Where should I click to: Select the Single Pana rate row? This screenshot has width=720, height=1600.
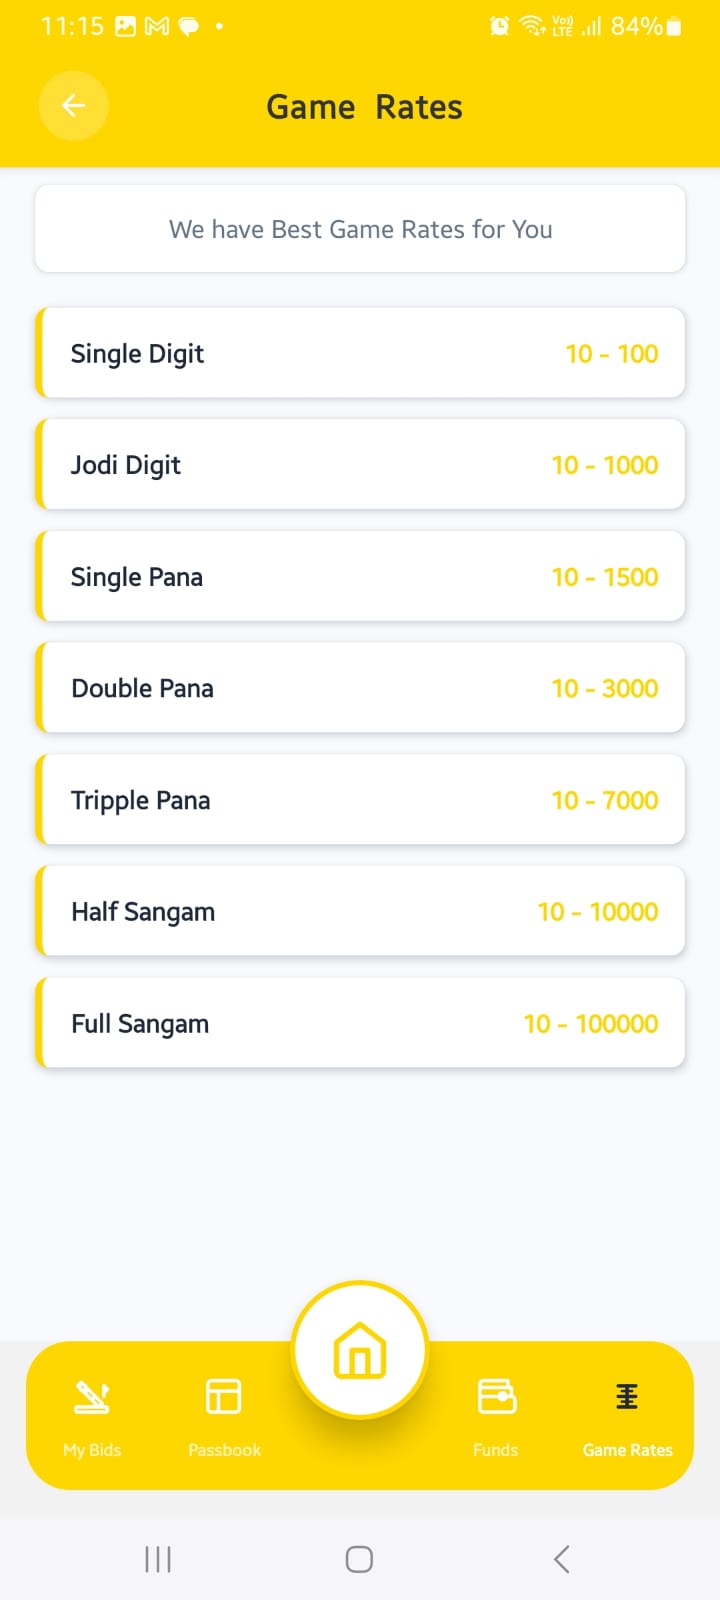360,577
